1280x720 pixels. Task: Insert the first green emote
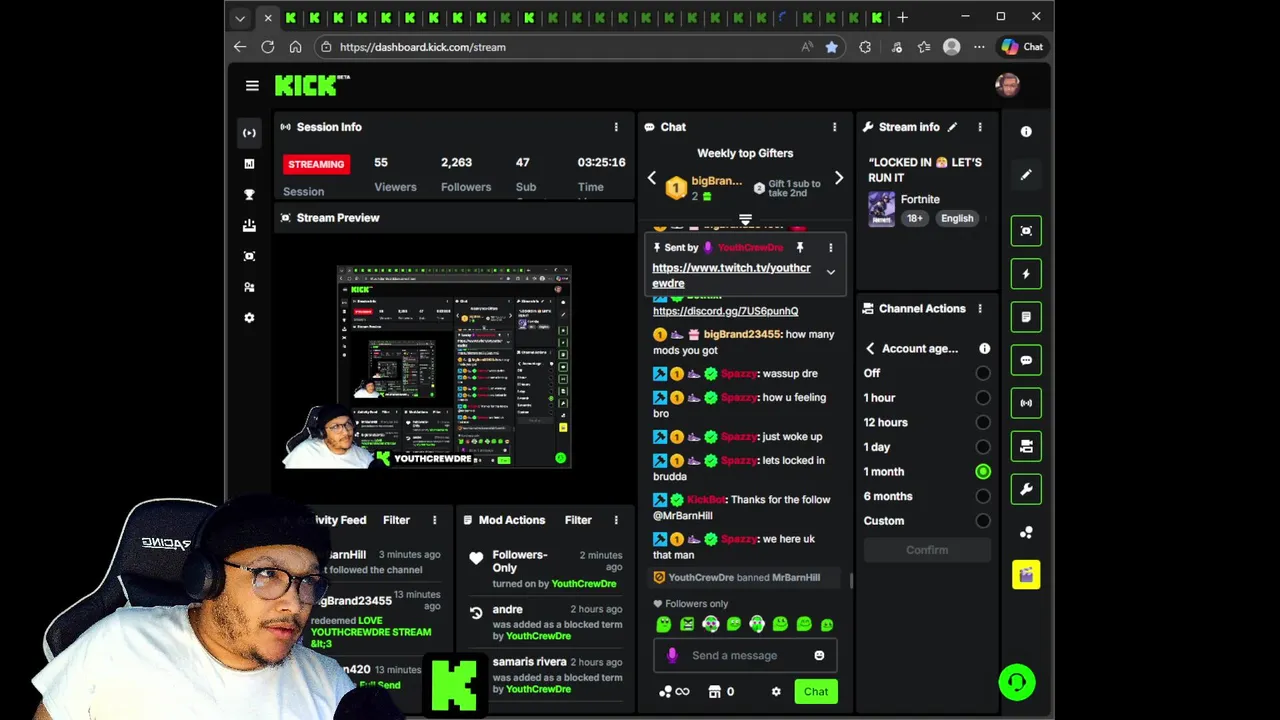pos(664,625)
